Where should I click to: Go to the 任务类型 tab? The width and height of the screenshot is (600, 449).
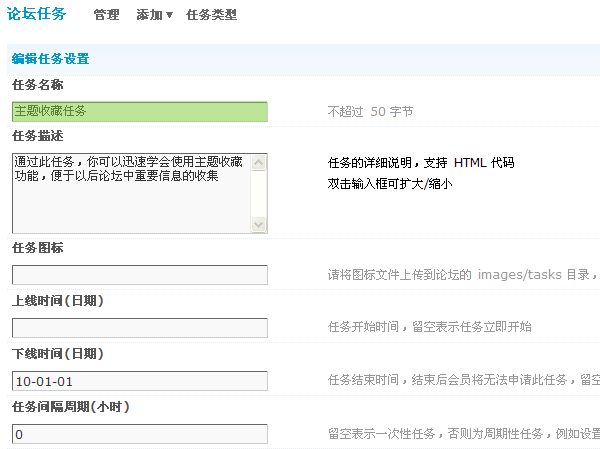point(211,15)
